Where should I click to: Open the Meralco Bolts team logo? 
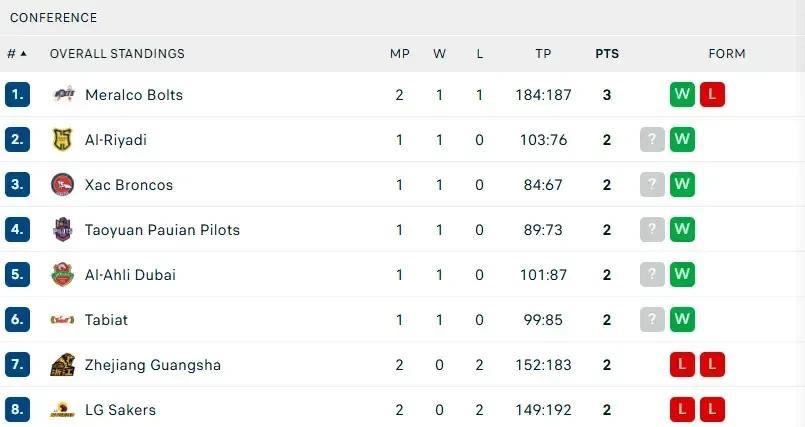point(63,94)
